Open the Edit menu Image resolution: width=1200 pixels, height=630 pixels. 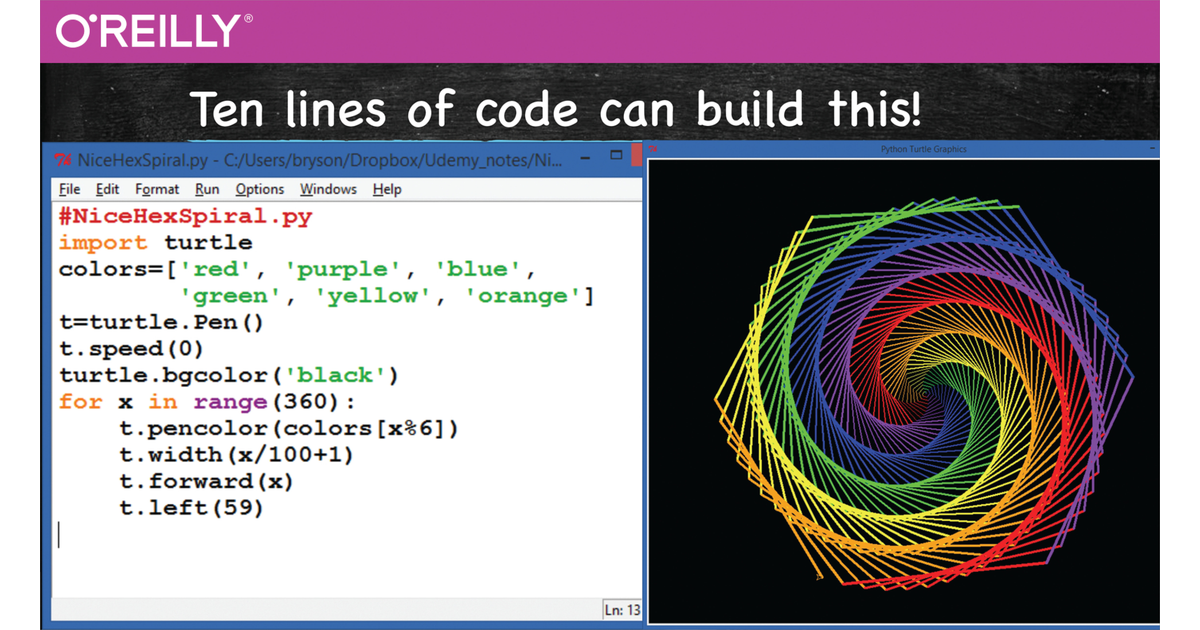coord(107,189)
